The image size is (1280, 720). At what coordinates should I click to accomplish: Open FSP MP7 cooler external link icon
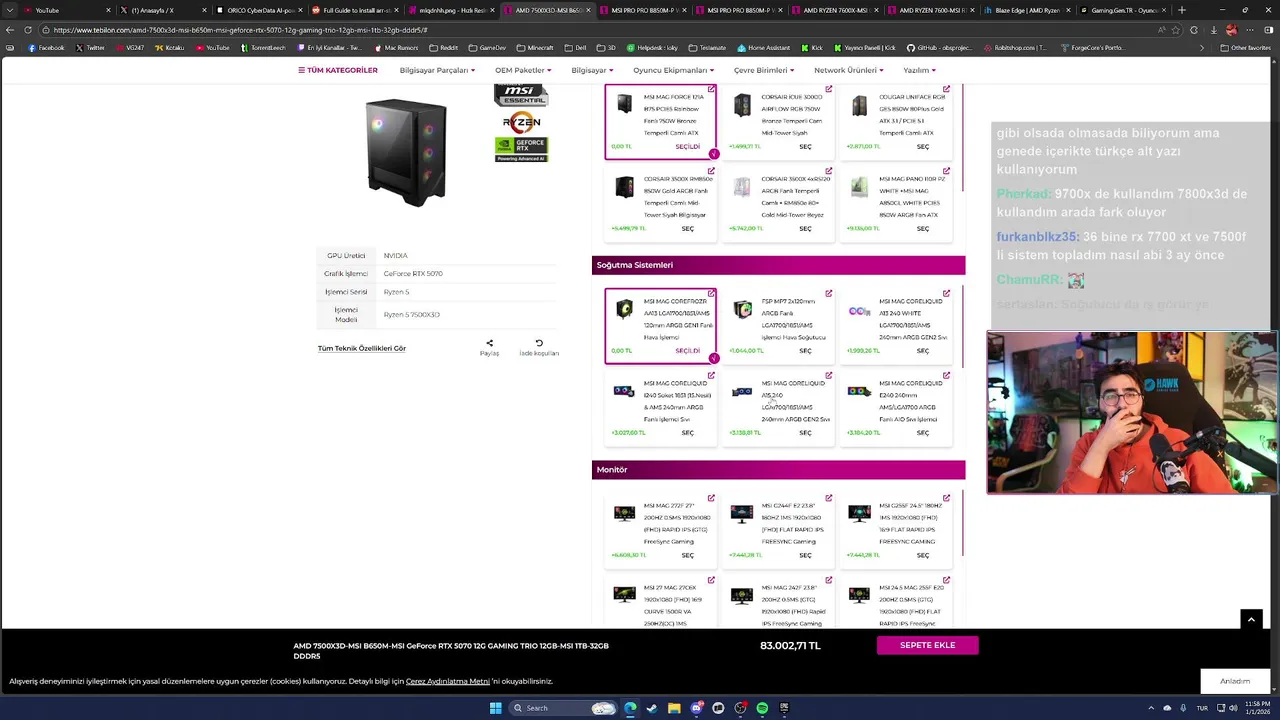click(829, 294)
